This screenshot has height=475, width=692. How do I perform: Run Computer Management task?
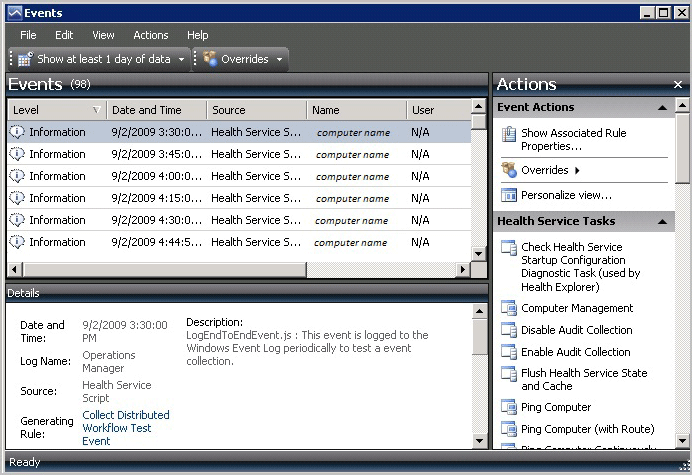coord(577,308)
